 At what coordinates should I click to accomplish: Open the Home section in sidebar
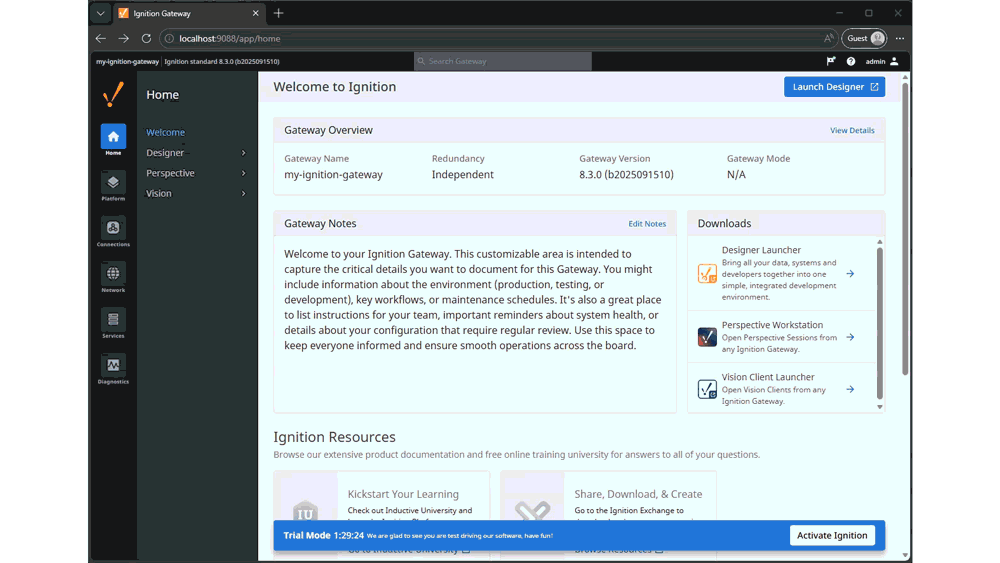[113, 140]
